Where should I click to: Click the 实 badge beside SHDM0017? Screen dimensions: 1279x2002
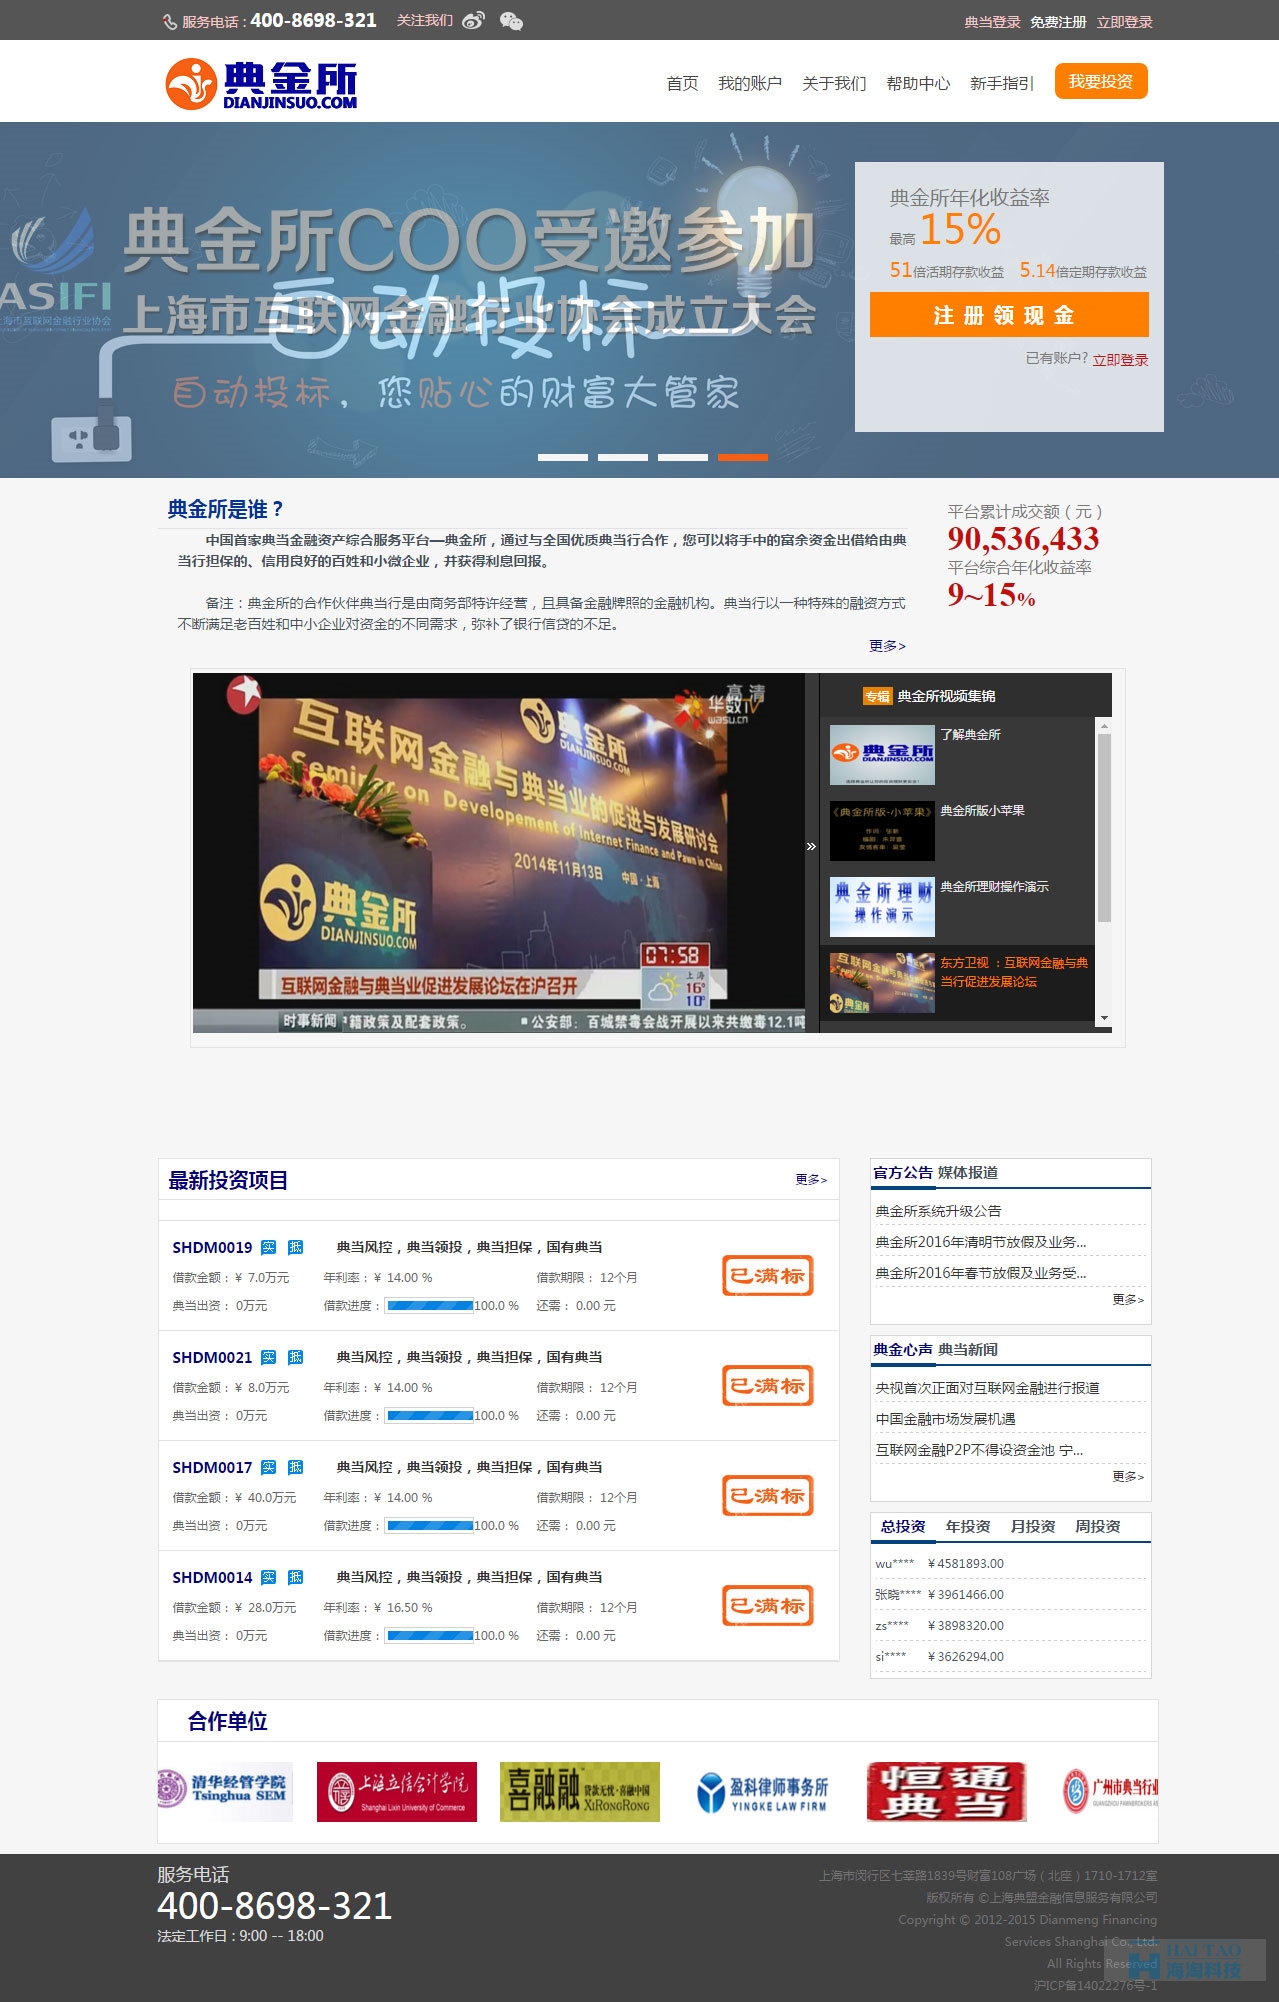click(x=268, y=1467)
